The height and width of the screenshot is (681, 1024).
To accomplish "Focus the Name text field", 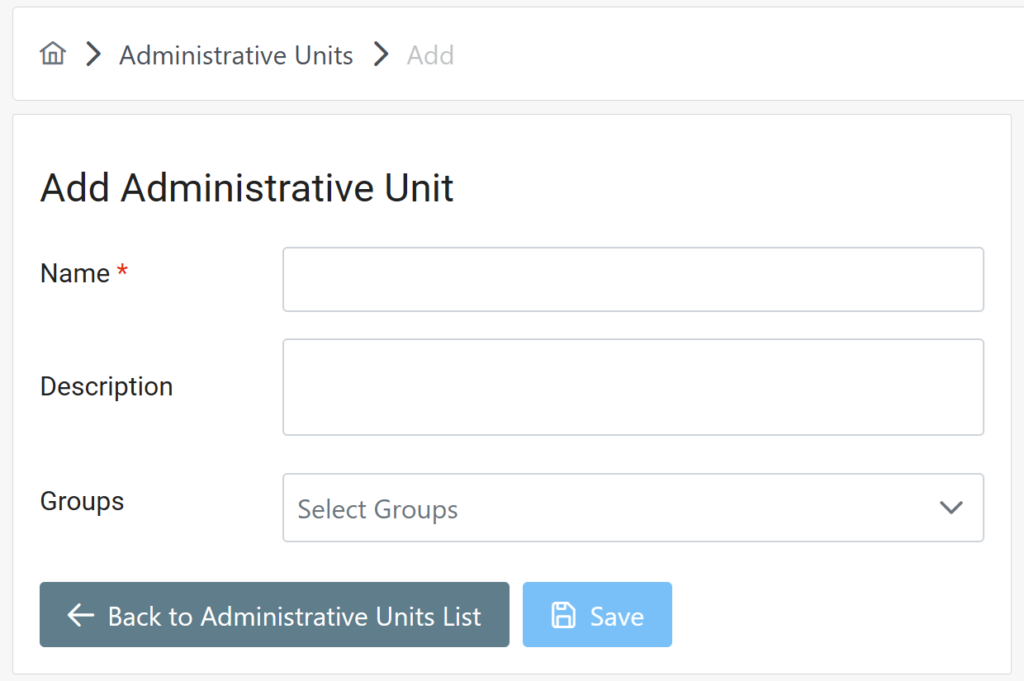I will pyautogui.click(x=632, y=279).
